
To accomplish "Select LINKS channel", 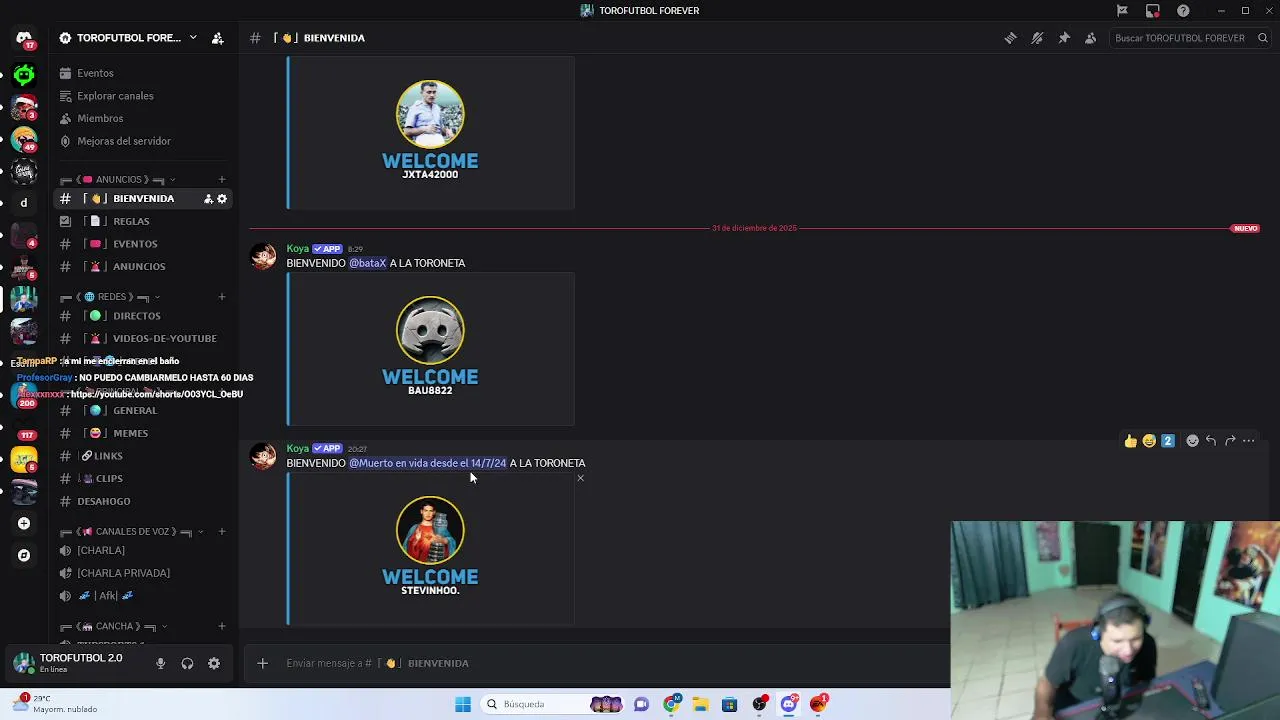I will [144, 456].
